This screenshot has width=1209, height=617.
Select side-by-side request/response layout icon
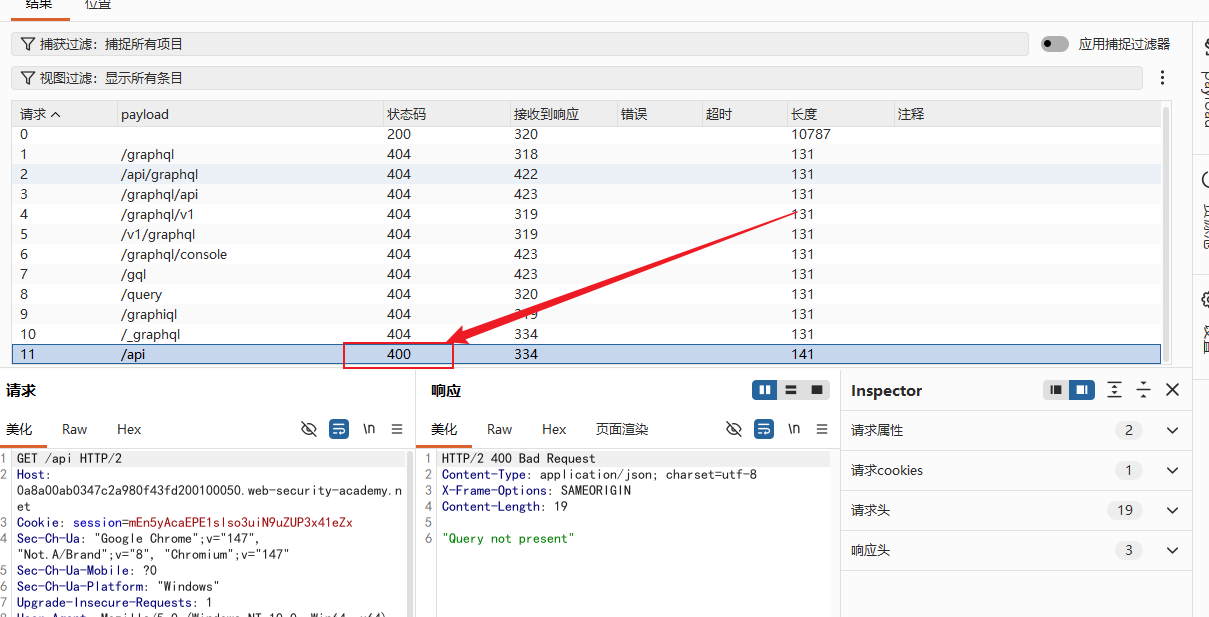tap(765, 390)
